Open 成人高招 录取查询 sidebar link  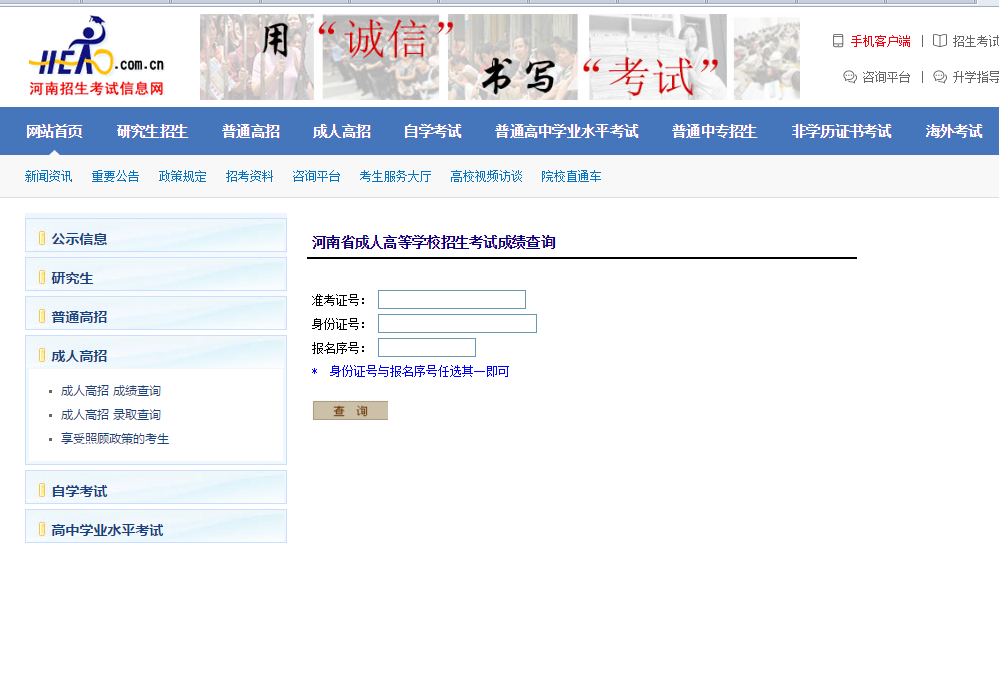pos(110,415)
